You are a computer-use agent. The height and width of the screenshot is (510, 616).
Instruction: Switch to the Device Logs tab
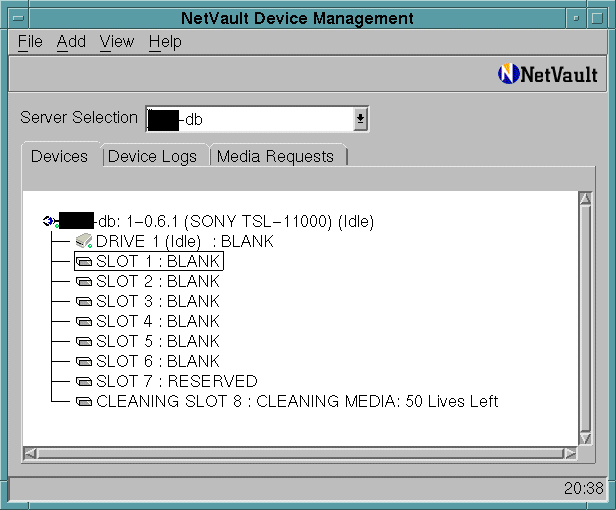(155, 156)
